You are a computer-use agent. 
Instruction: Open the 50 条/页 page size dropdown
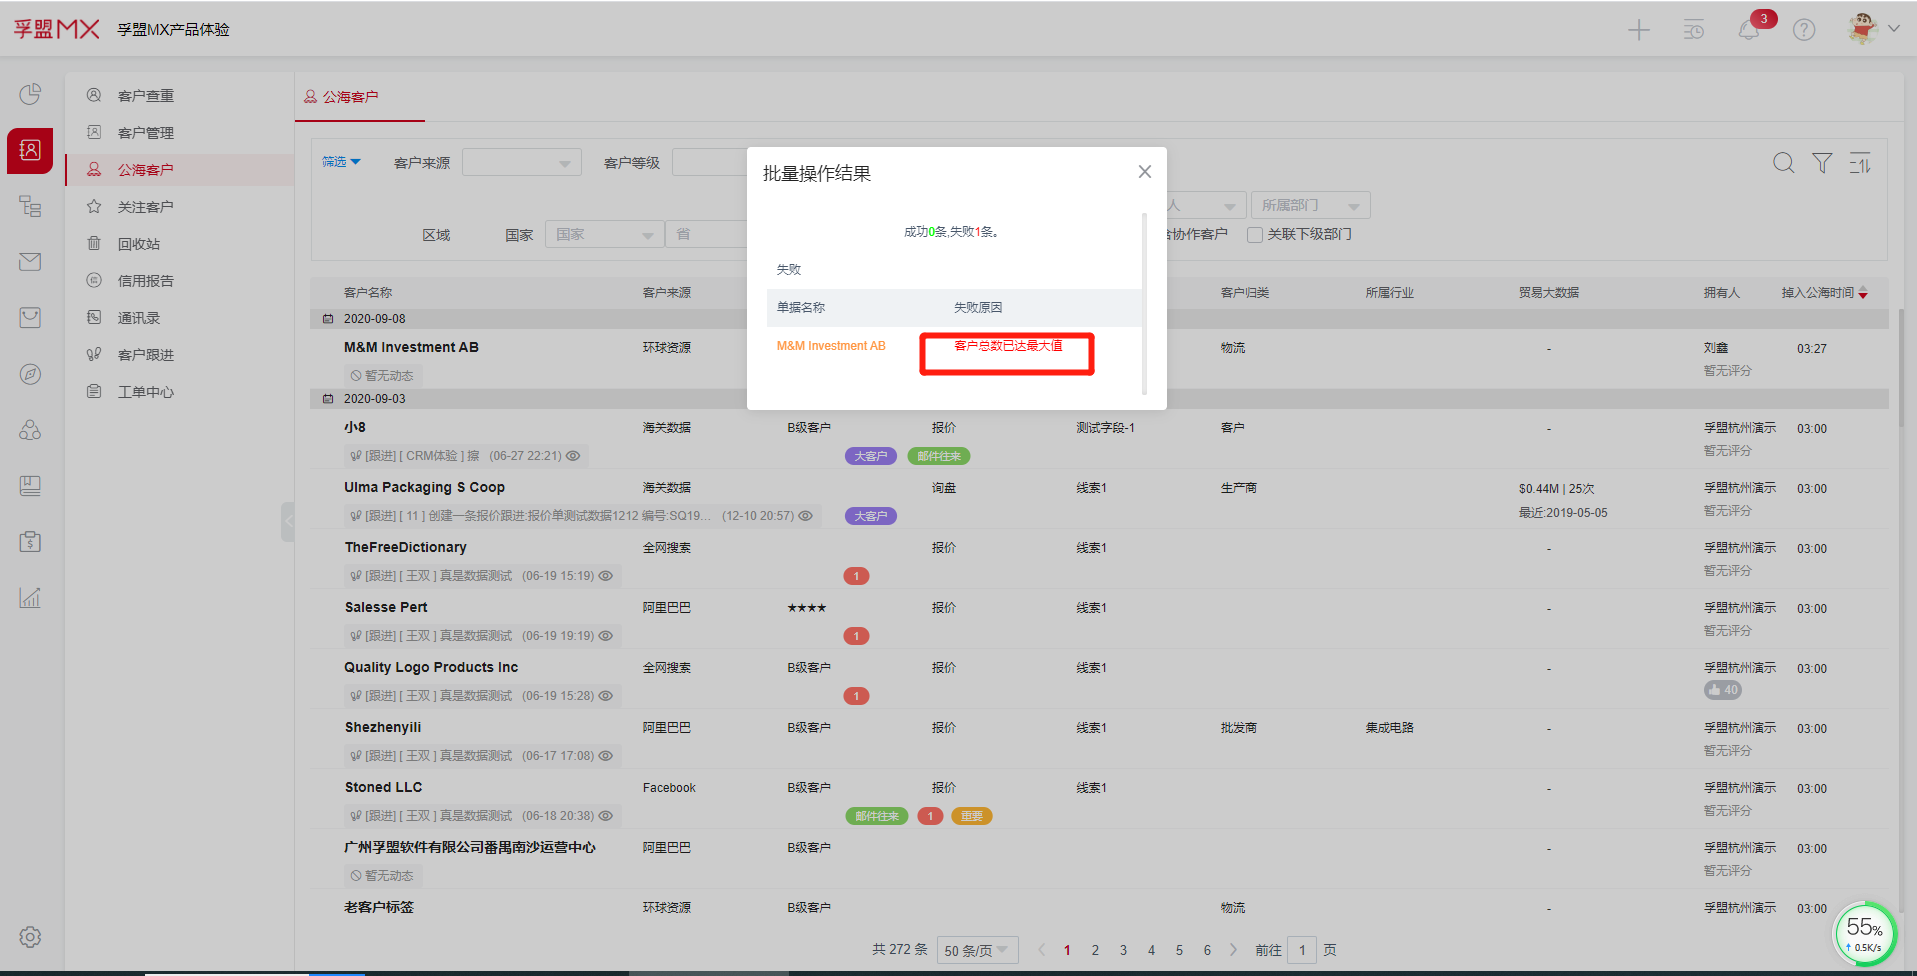(976, 950)
